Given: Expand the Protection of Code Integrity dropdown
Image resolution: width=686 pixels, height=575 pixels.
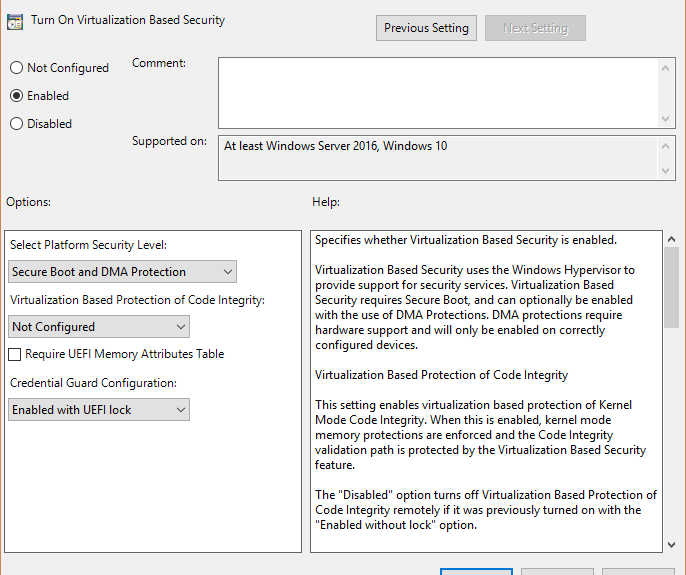Looking at the screenshot, I should [99, 327].
